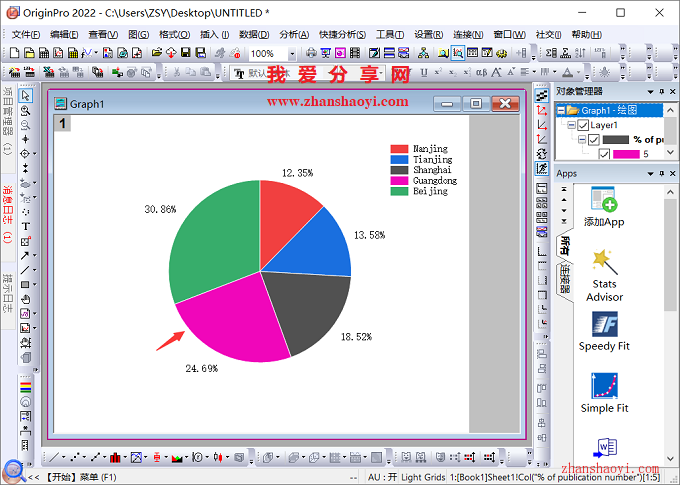Open the Stats Advisor app
The image size is (680, 485).
[x=604, y=275]
